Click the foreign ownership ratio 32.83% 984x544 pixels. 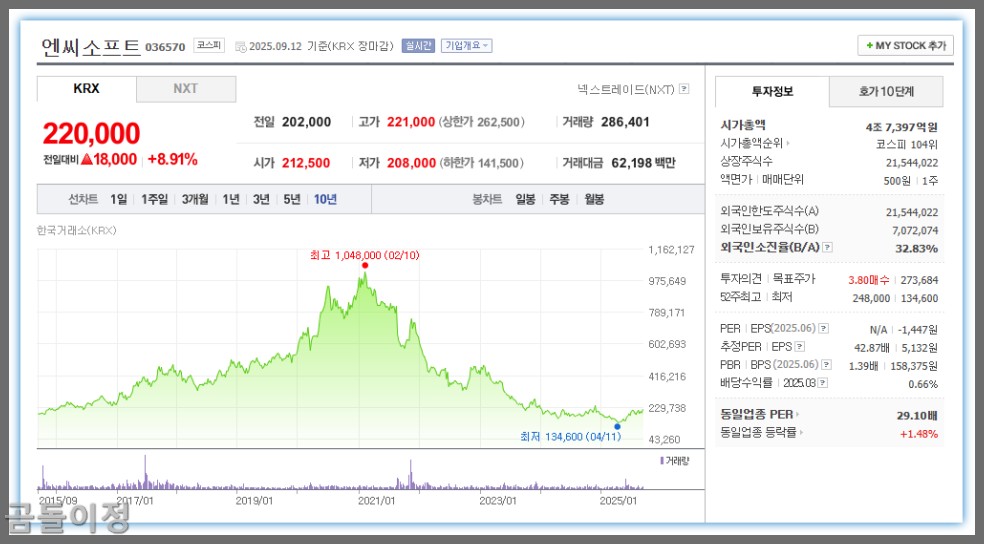tap(916, 248)
